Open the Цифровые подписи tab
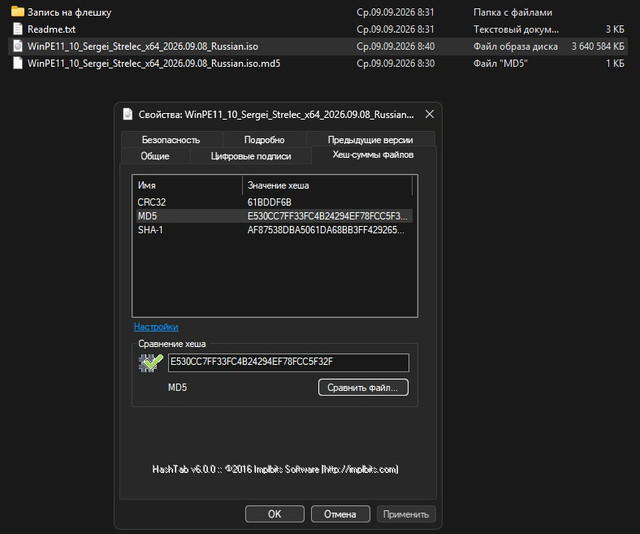Screen dimensions: 640x534 (x=251, y=156)
